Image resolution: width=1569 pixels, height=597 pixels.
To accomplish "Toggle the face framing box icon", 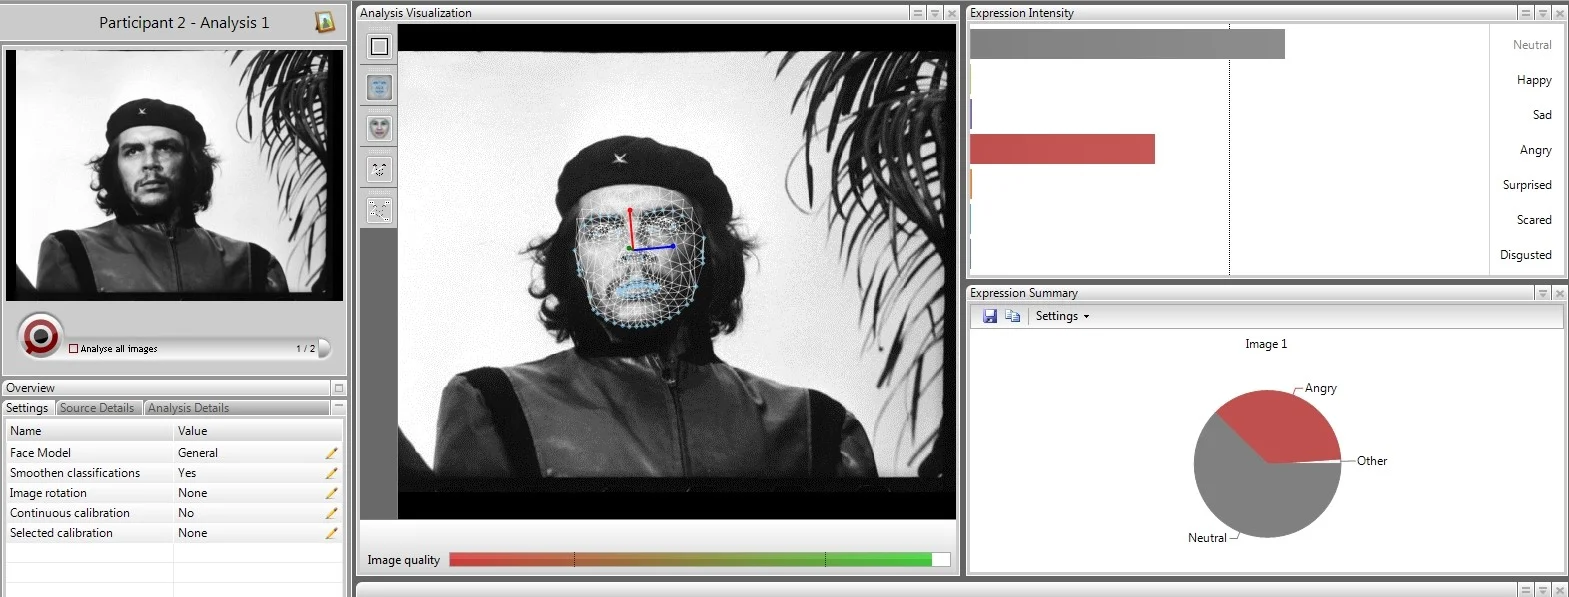I will (x=379, y=46).
